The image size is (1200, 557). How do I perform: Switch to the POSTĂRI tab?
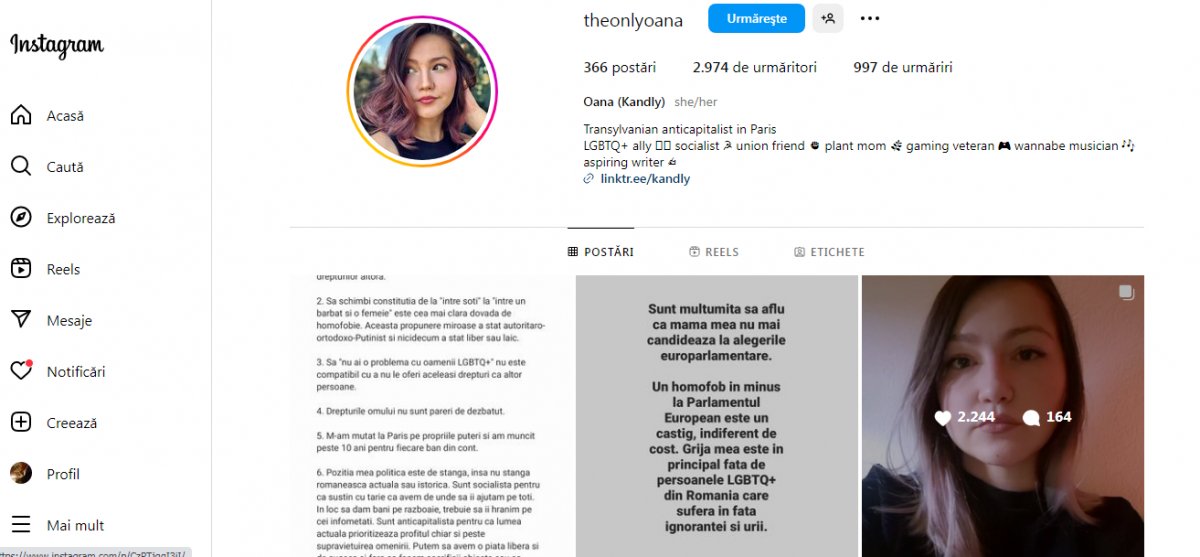pos(601,252)
